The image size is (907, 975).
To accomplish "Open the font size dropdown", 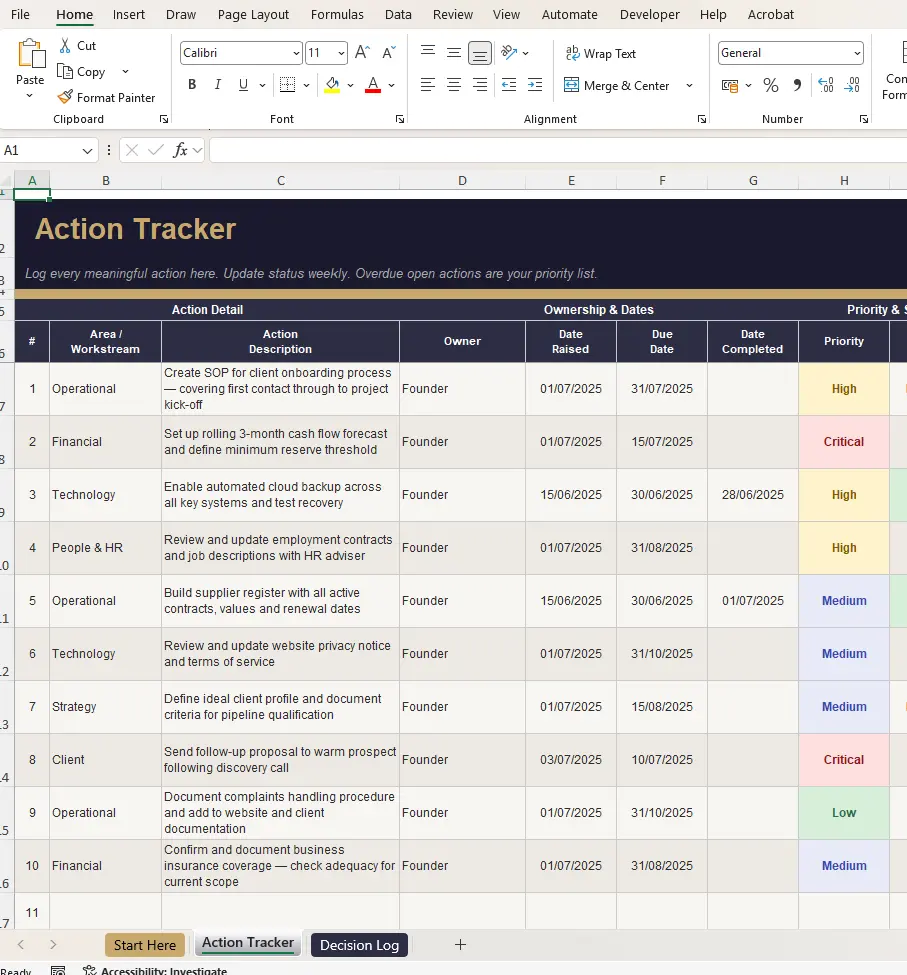I will pyautogui.click(x=341, y=53).
